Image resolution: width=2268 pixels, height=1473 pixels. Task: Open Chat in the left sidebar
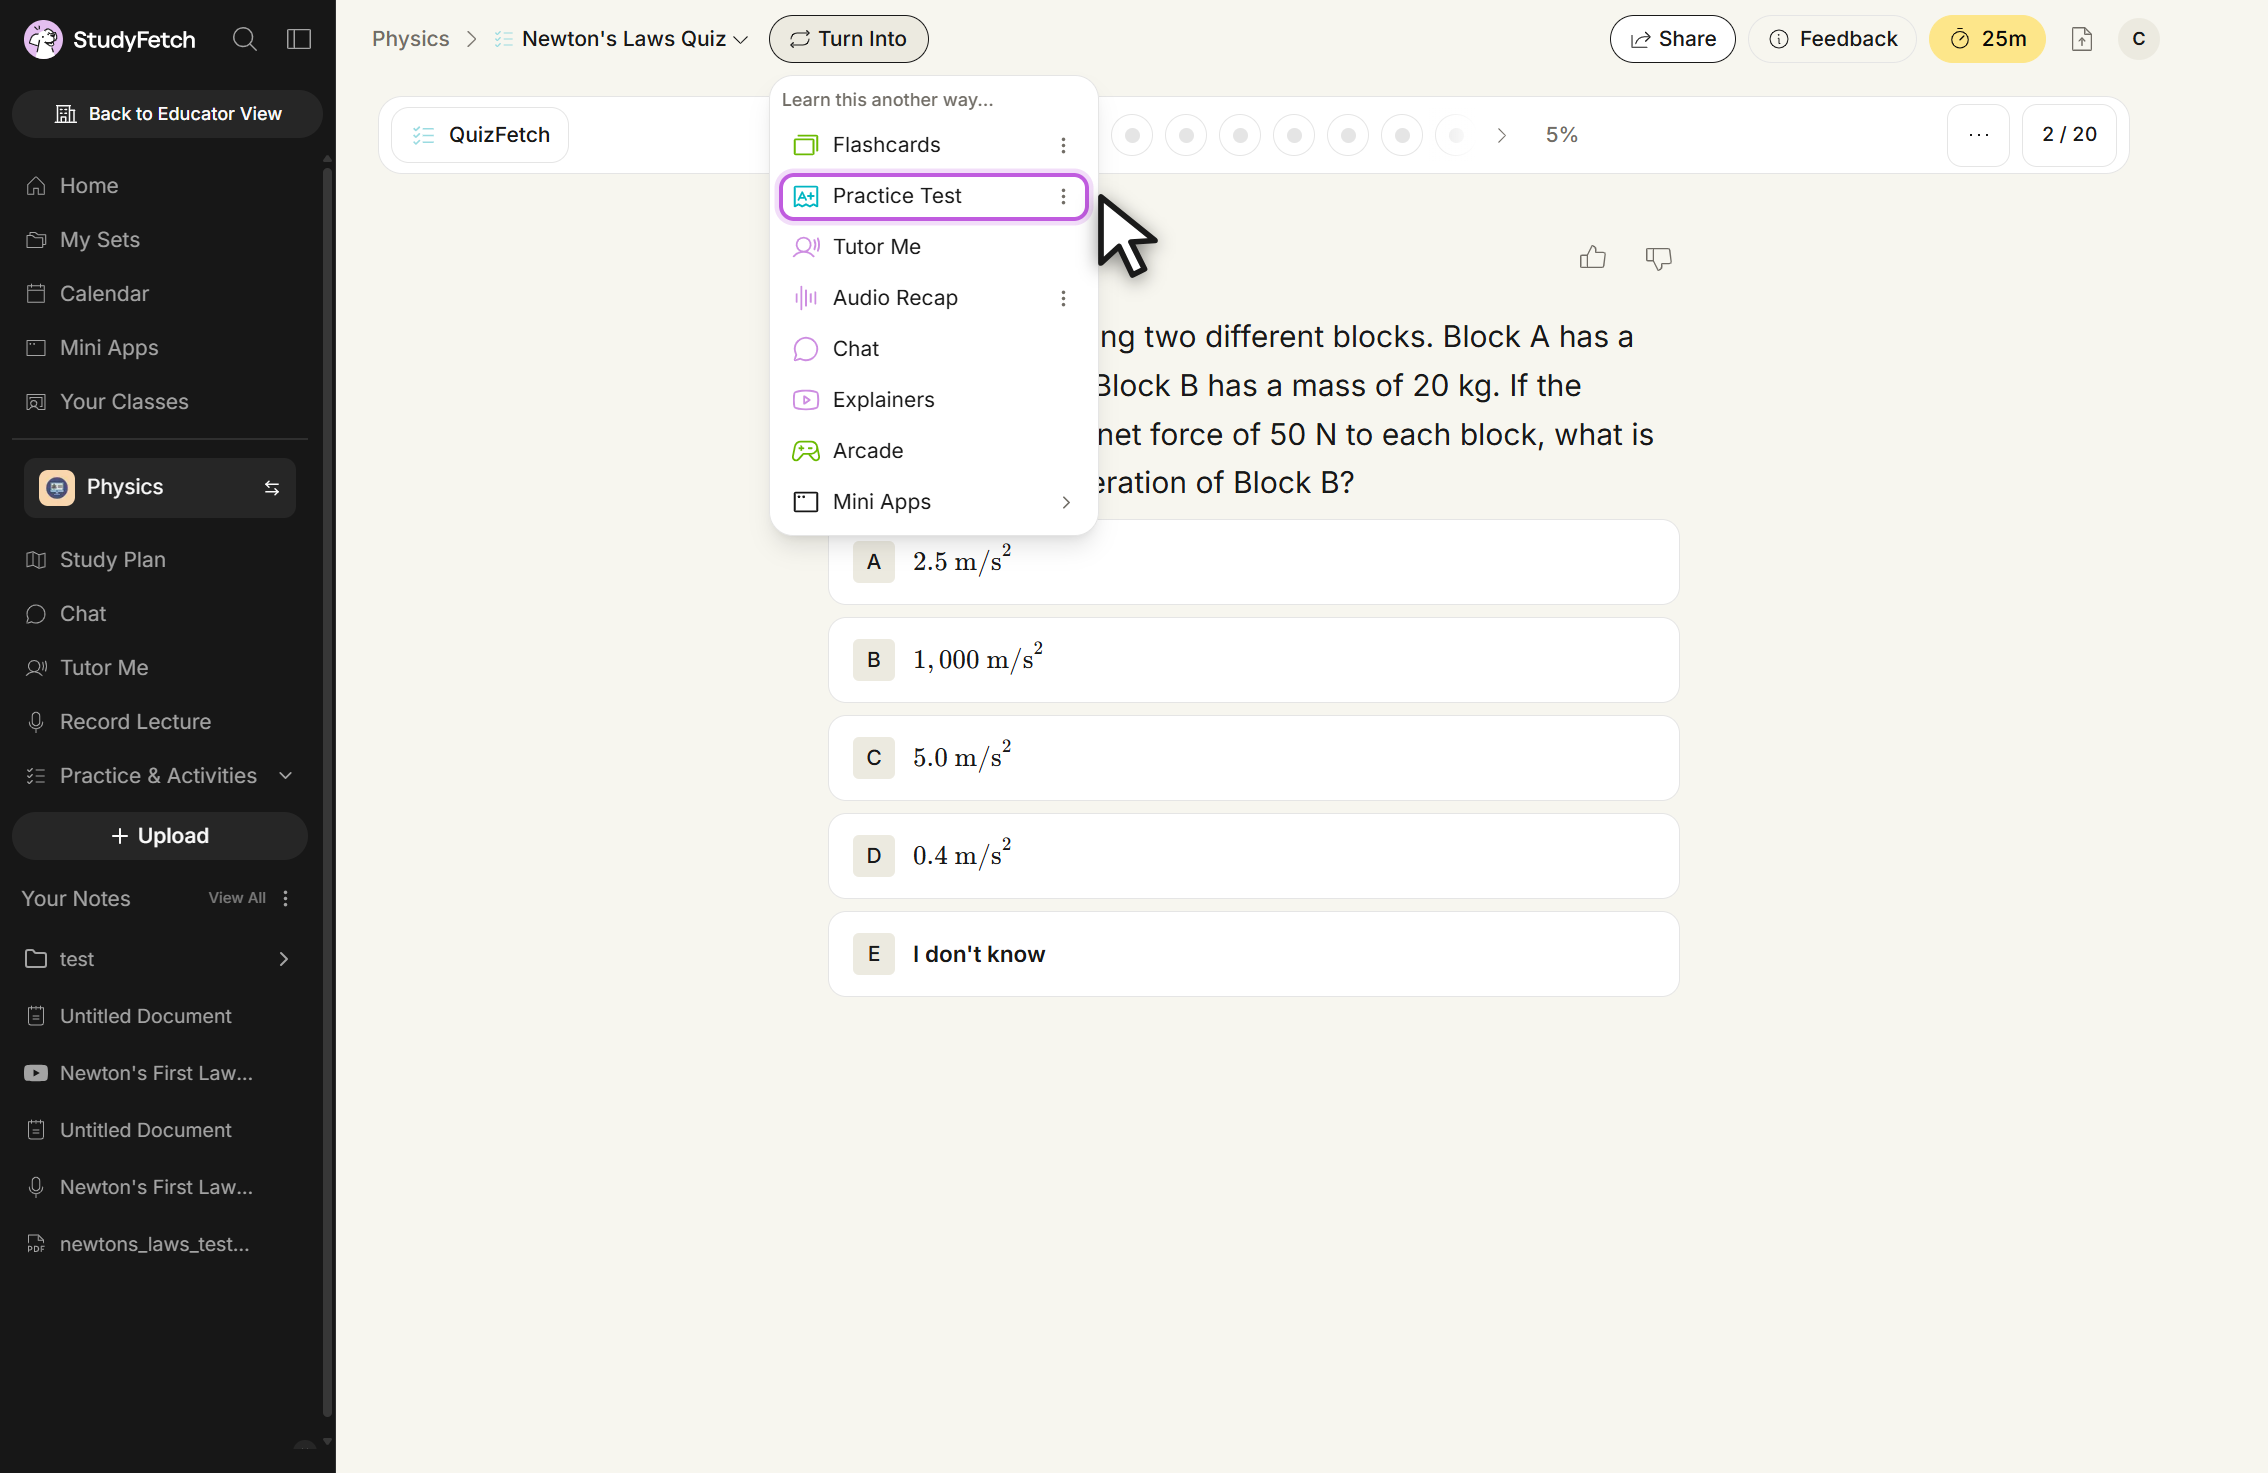(160, 614)
